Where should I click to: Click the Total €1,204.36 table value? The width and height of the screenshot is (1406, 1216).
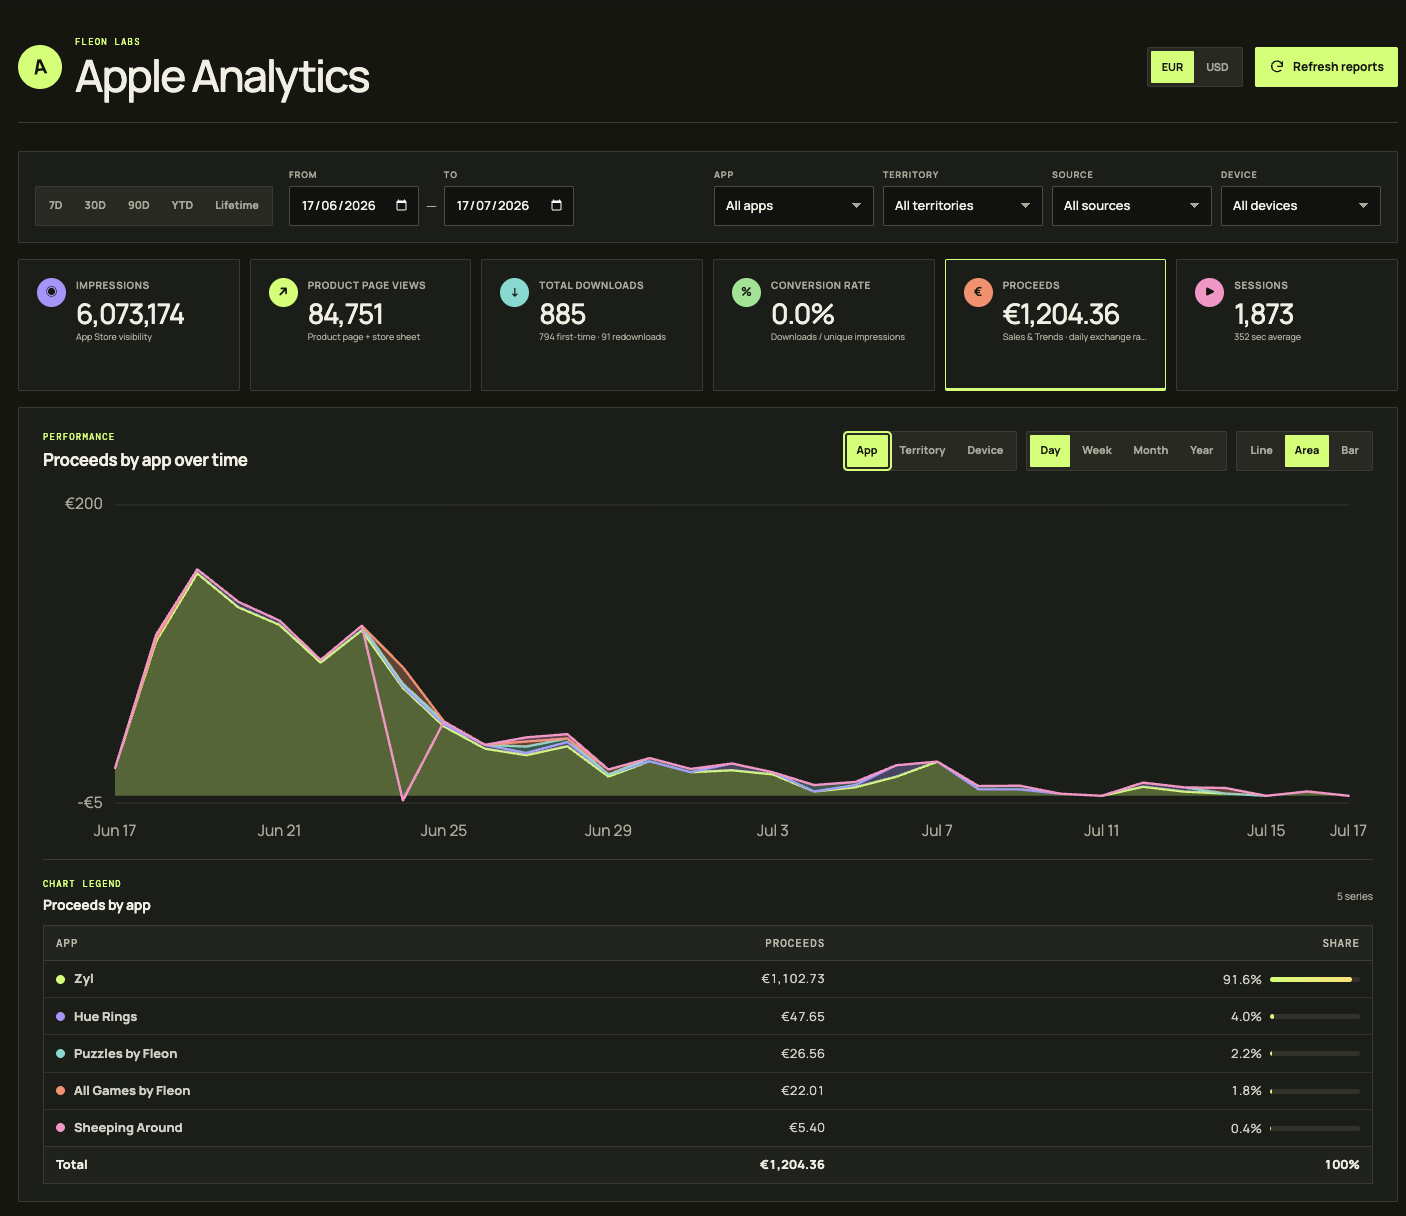[x=792, y=1164]
